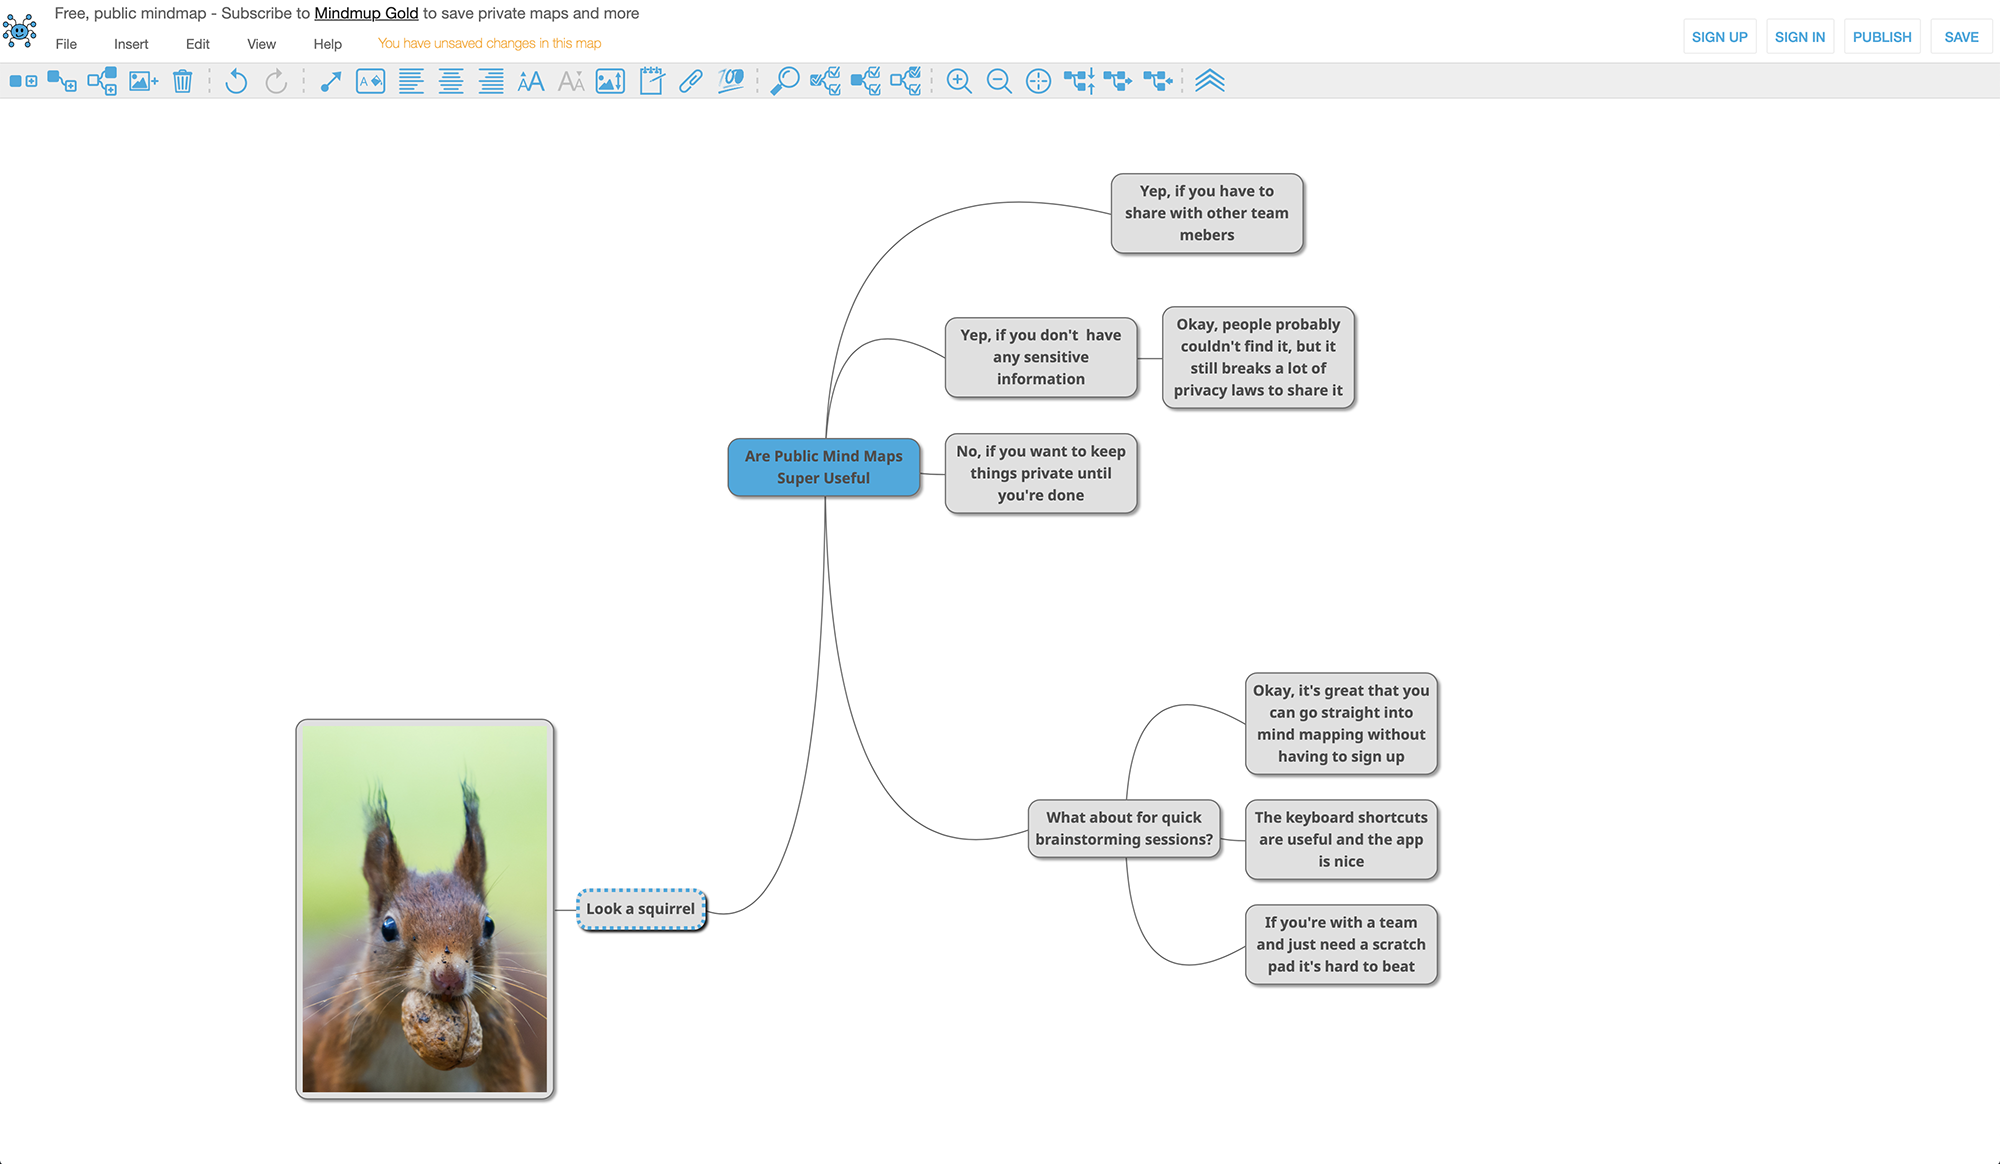Click the PUBLISH button

pyautogui.click(x=1882, y=36)
